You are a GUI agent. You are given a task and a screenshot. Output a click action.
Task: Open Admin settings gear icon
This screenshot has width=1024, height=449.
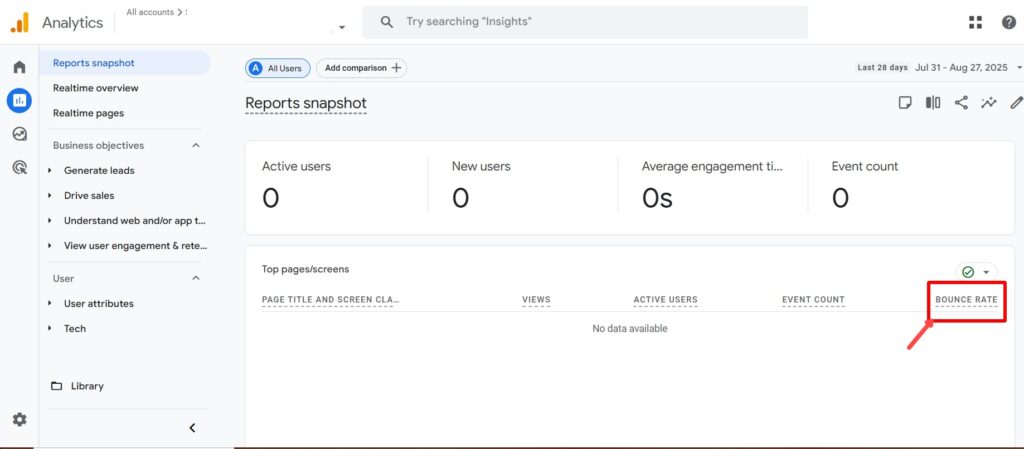[x=19, y=420]
